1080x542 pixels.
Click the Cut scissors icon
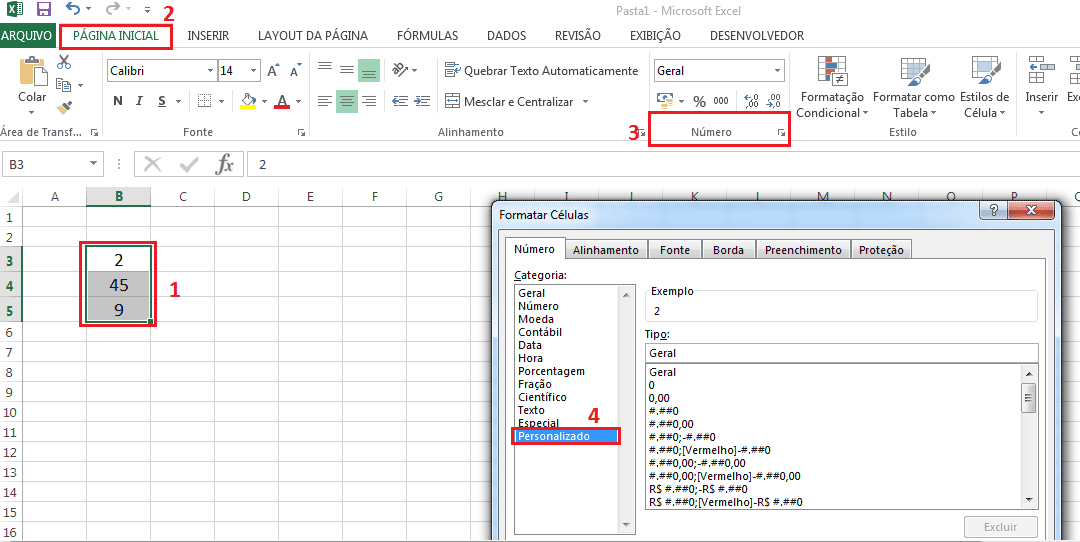click(x=65, y=62)
